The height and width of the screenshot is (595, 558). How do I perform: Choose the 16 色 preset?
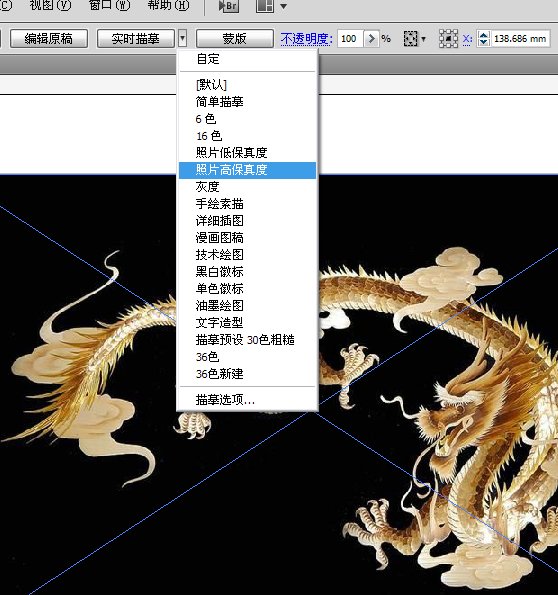tap(247, 136)
